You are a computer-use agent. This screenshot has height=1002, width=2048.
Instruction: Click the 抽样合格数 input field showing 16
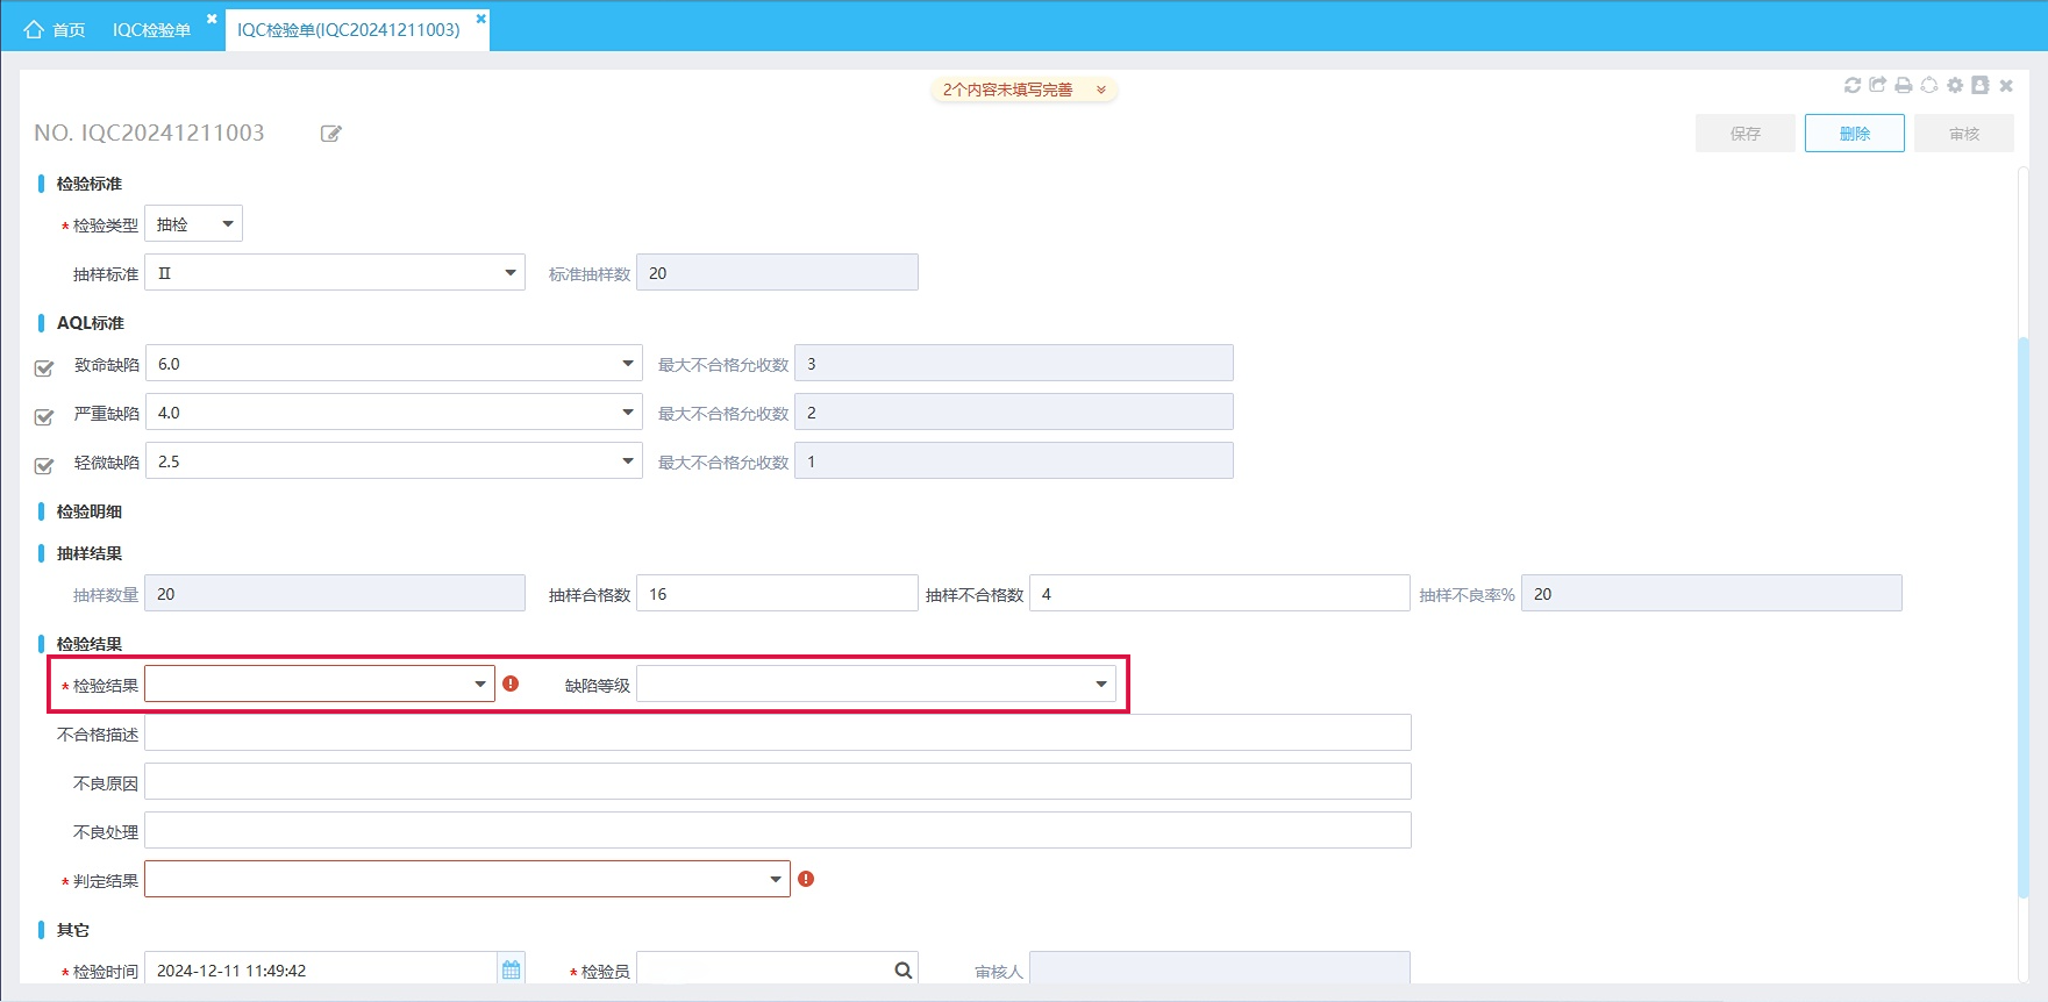click(777, 594)
